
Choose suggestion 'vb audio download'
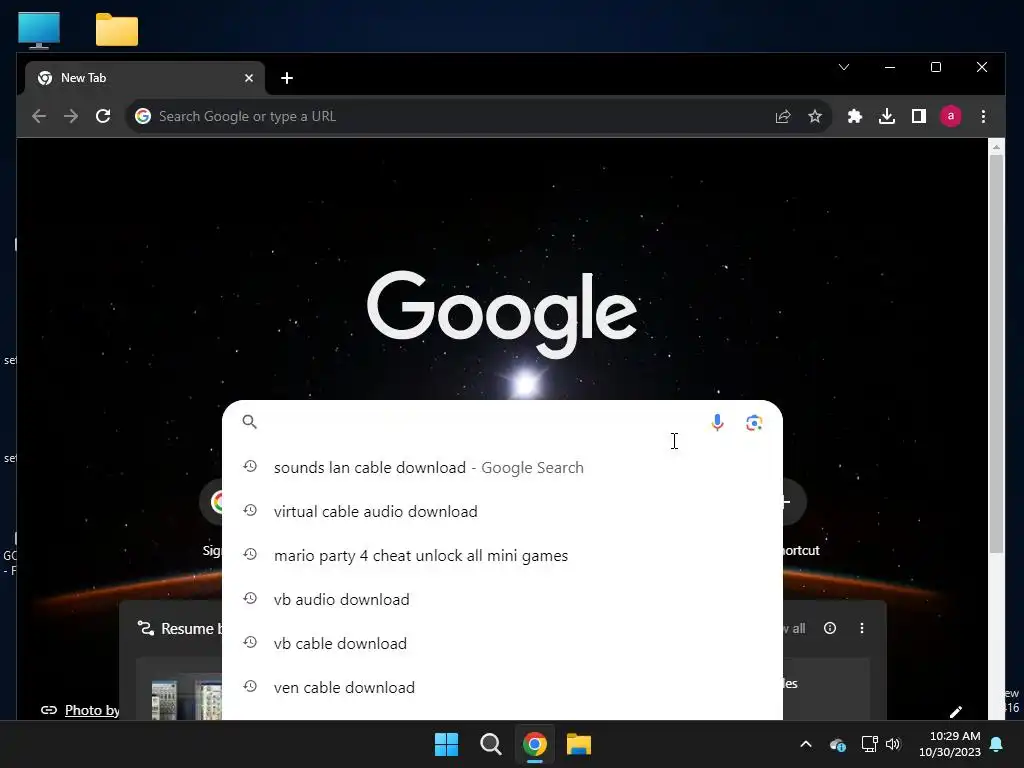502,600
